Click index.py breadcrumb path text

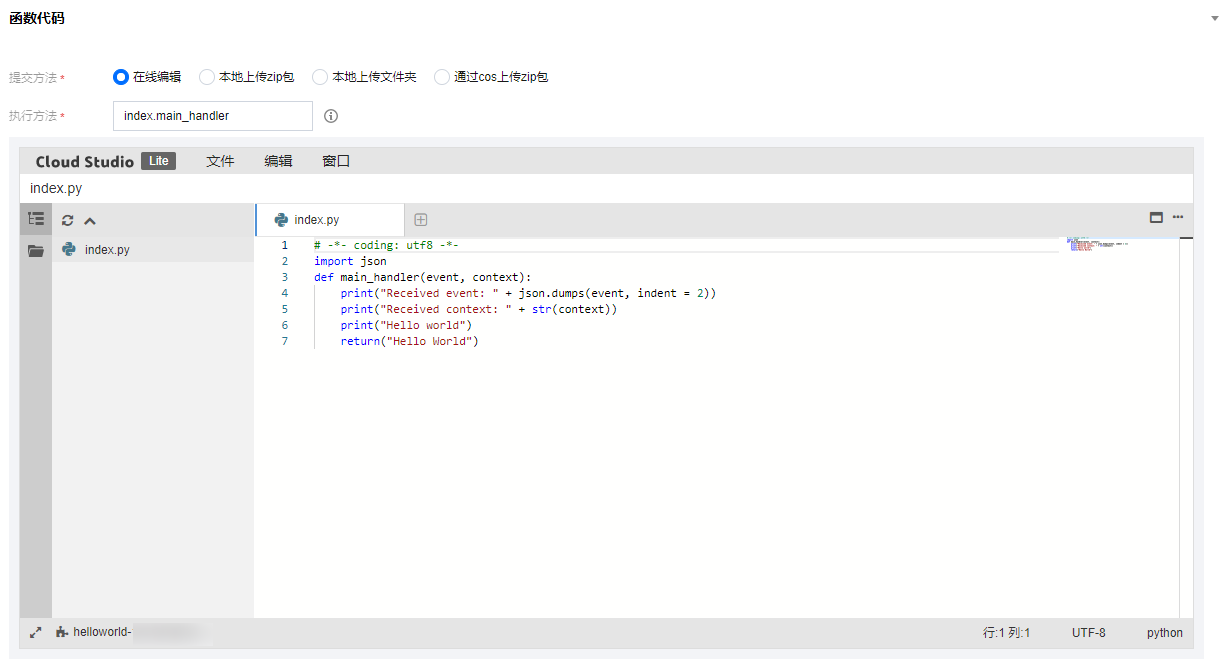tap(55, 188)
